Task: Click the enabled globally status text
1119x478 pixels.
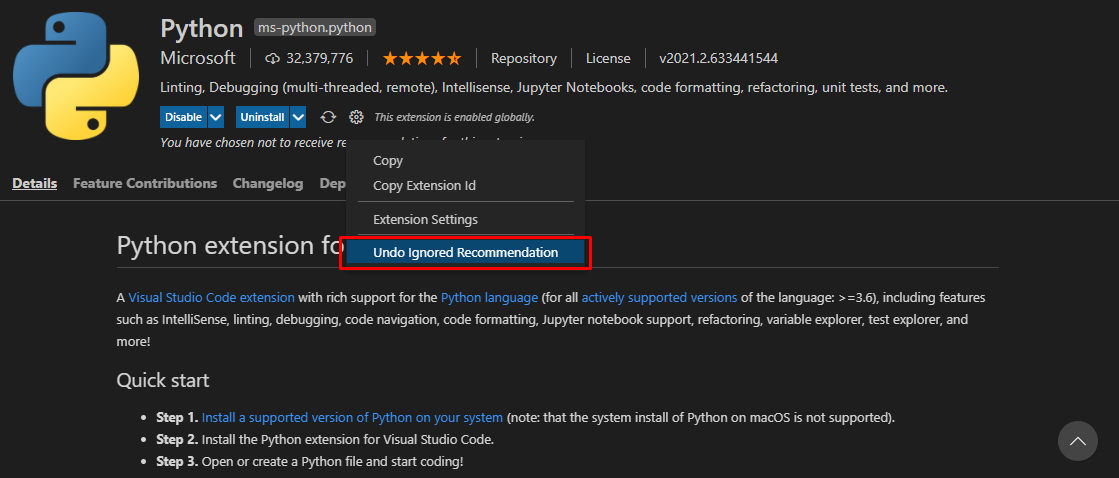Action: (455, 117)
